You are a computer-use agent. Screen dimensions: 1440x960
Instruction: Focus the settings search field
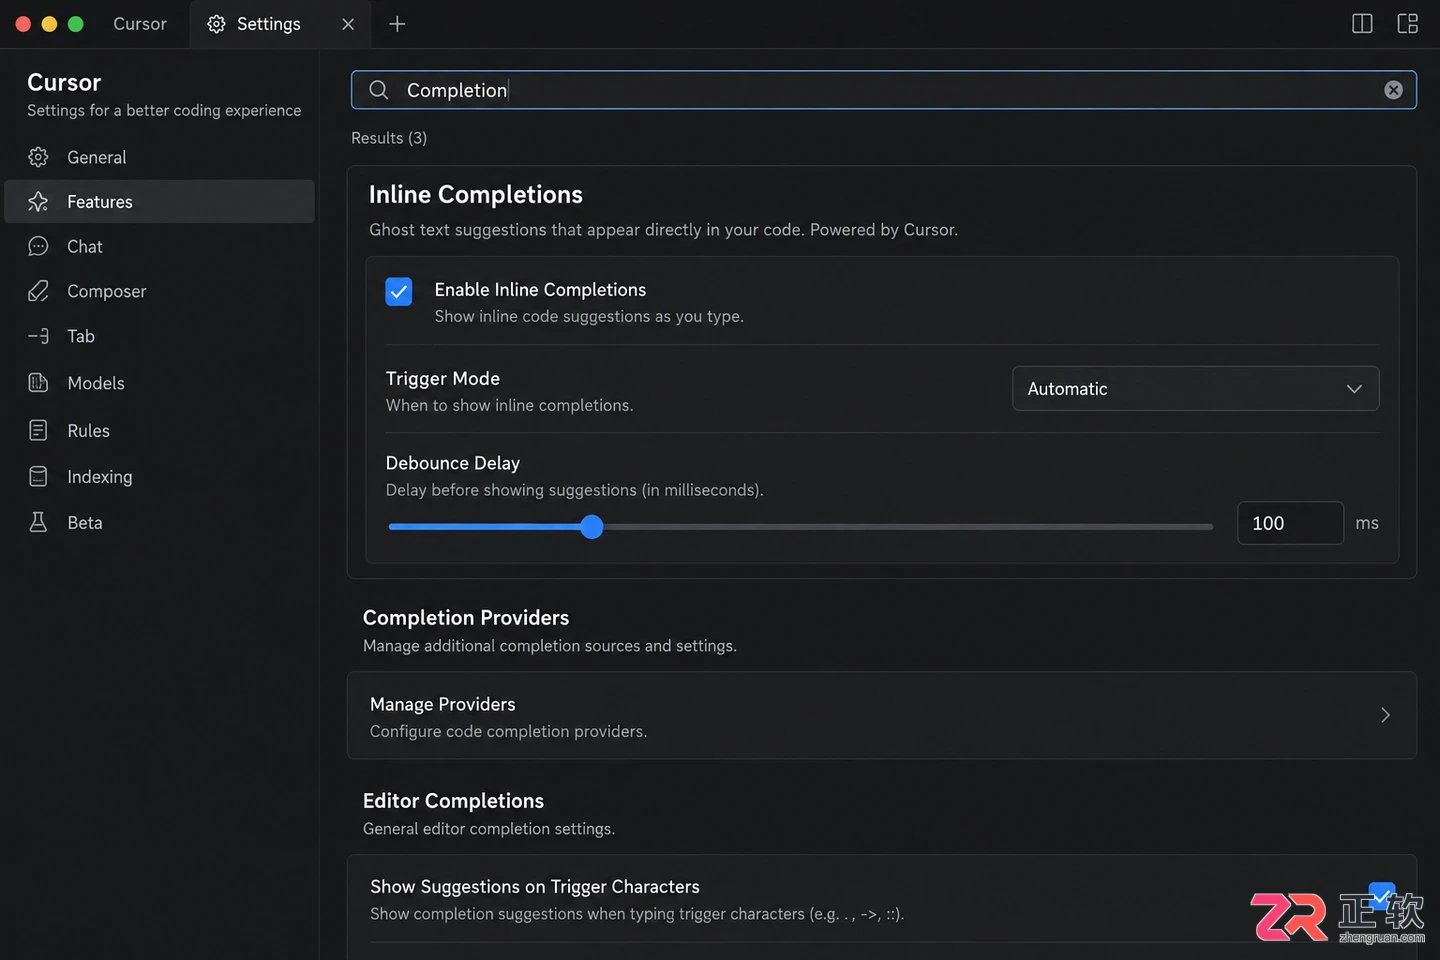[x=884, y=90]
